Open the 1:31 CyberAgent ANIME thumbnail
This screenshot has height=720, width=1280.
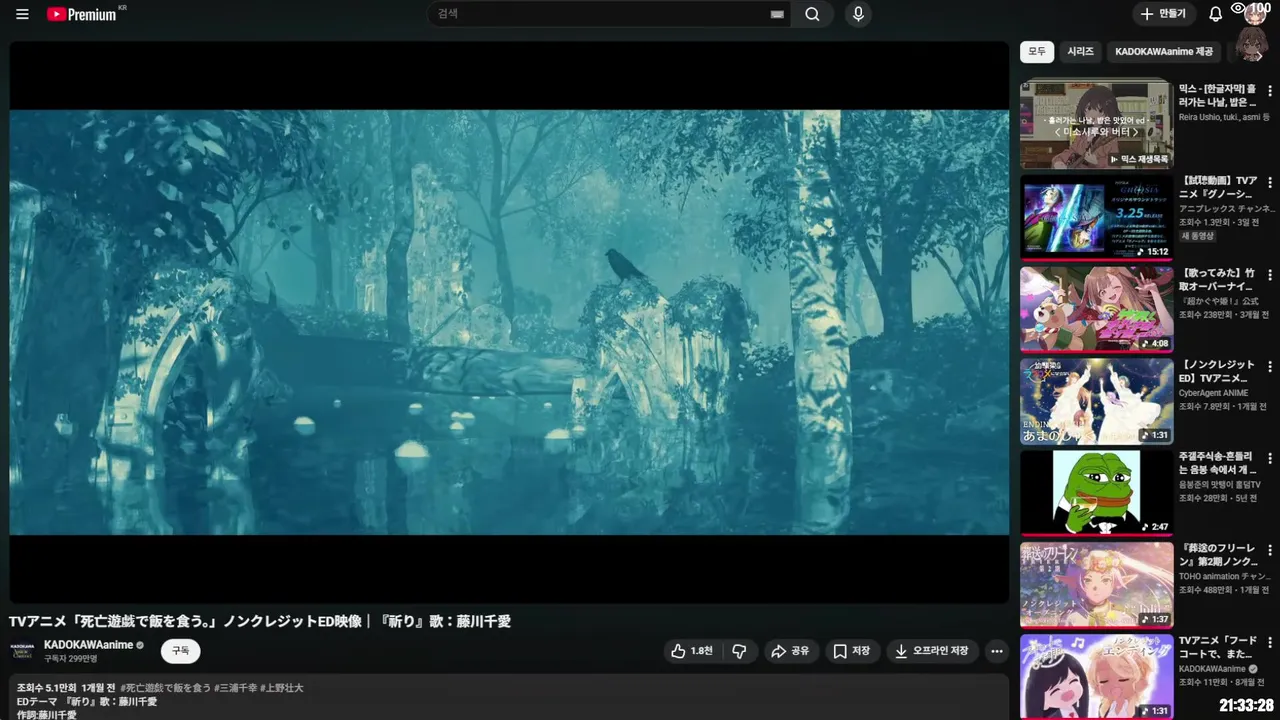click(1096, 400)
